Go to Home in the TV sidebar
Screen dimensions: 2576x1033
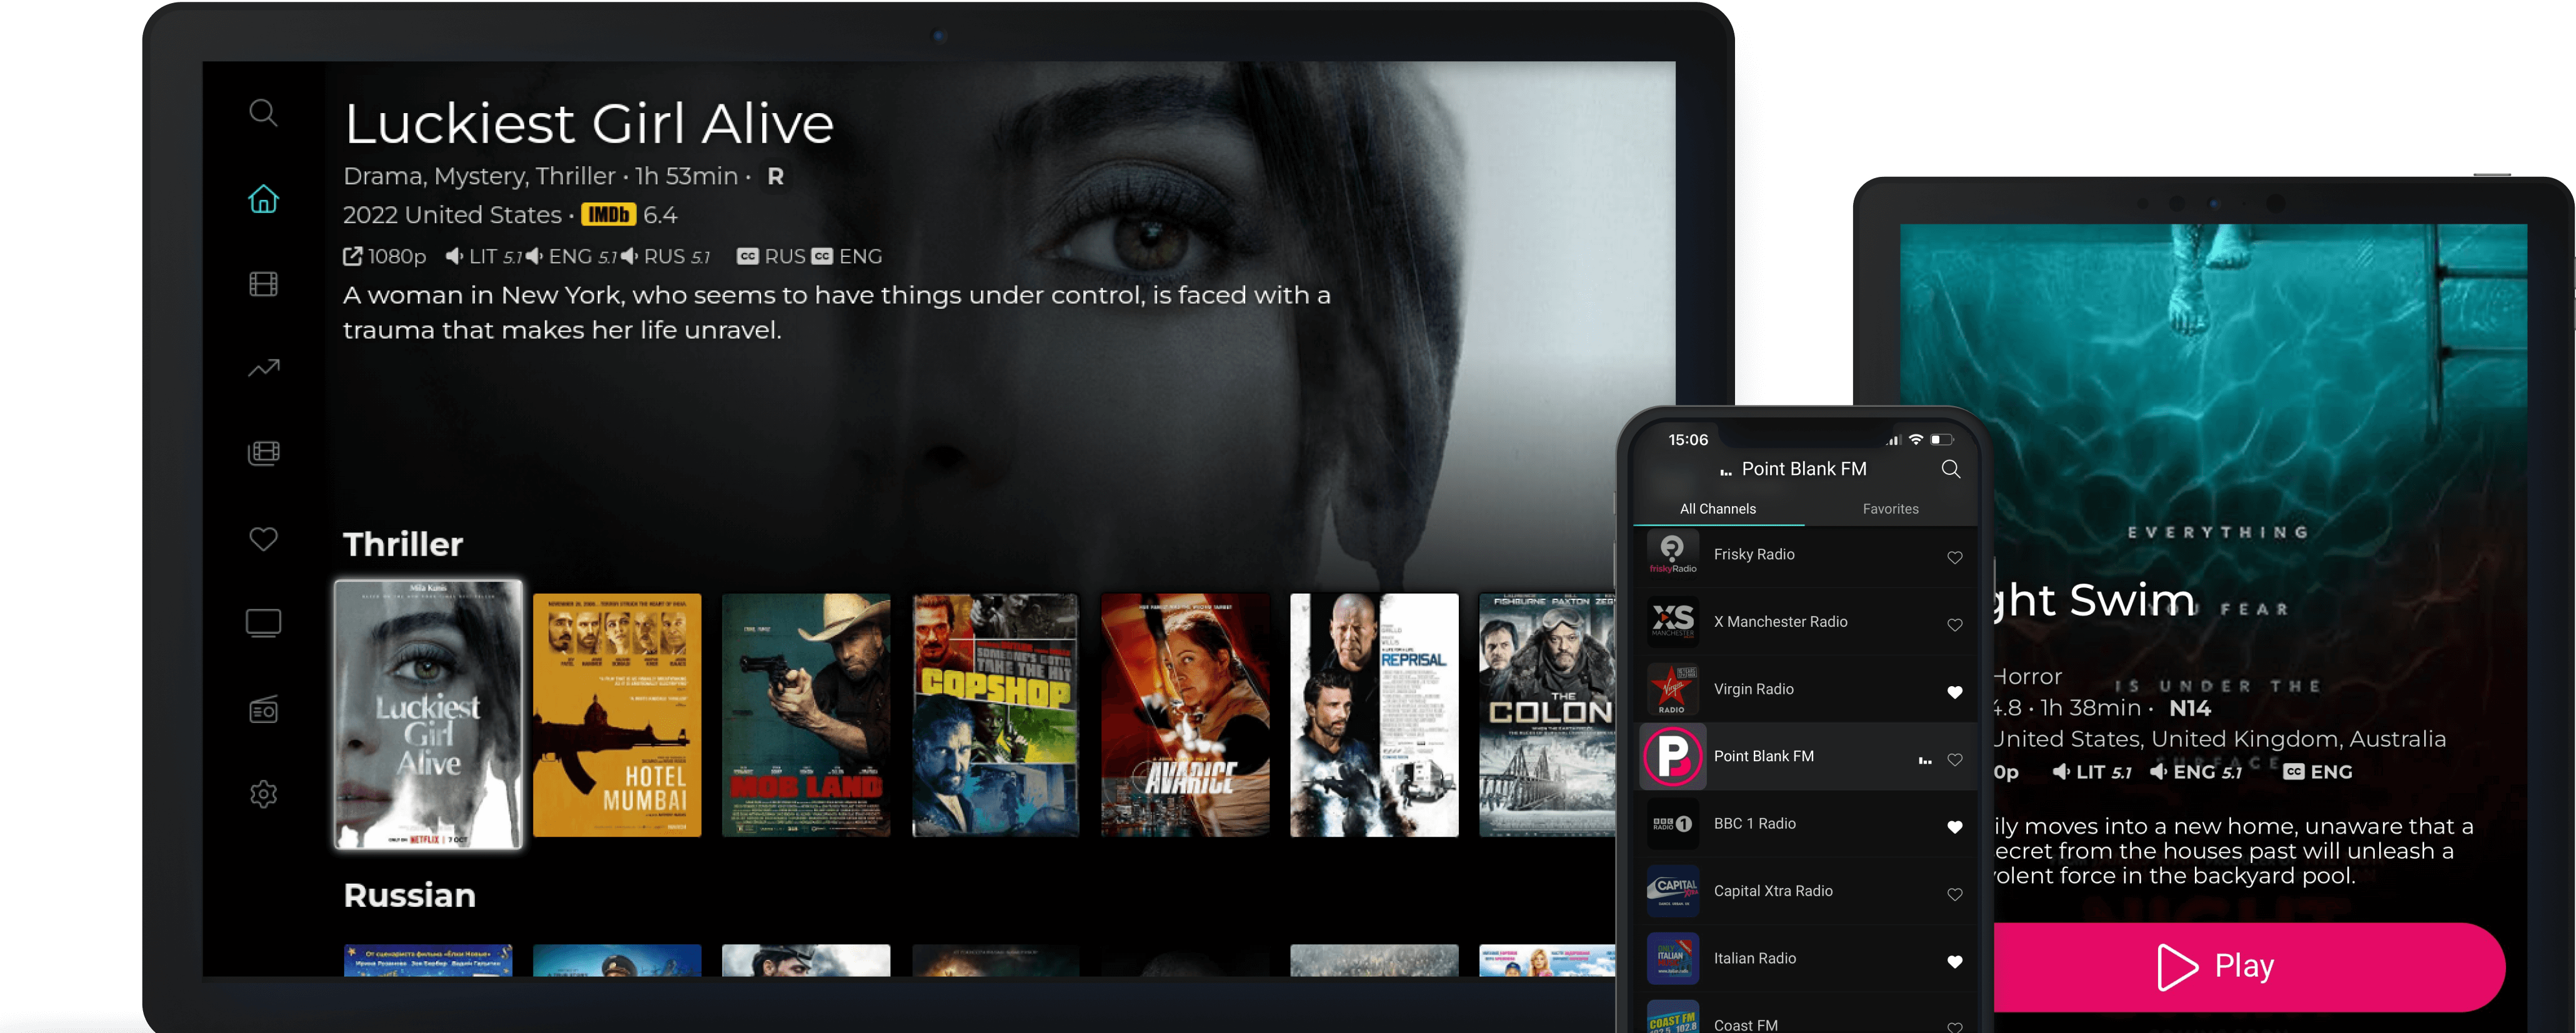click(x=263, y=199)
